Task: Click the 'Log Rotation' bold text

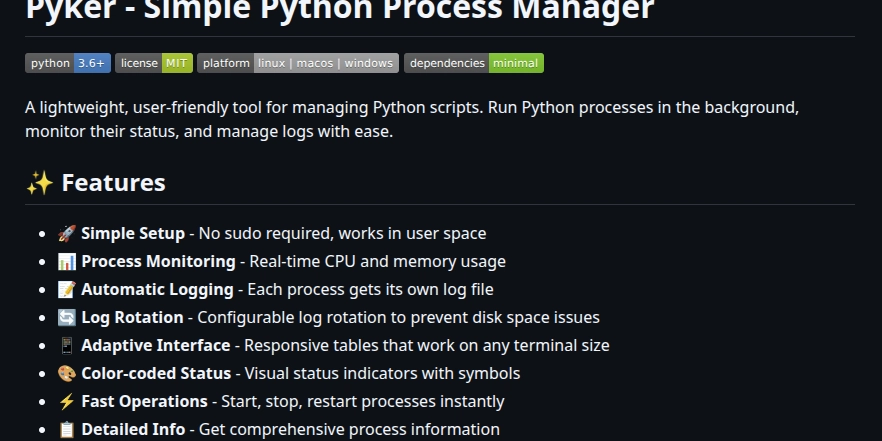Action: click(x=132, y=317)
